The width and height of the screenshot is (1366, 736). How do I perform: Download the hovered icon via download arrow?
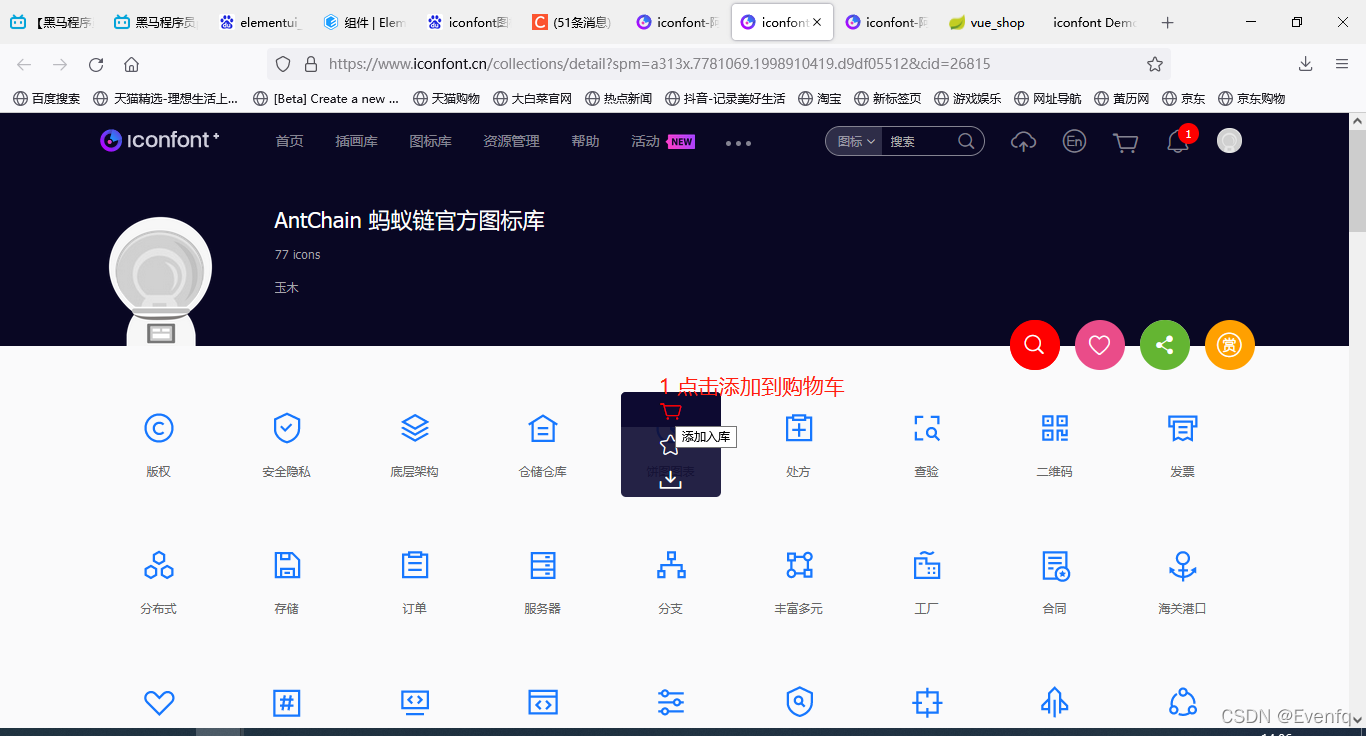click(671, 479)
